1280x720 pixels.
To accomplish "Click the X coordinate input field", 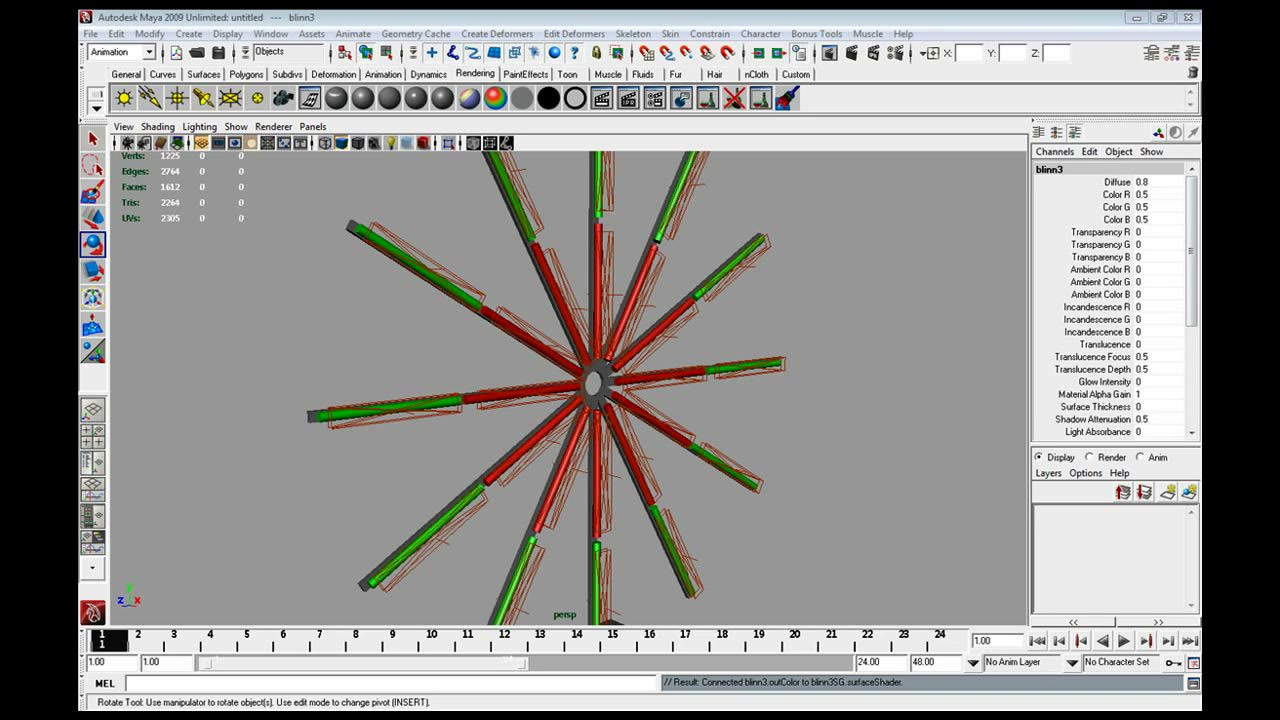I will [969, 53].
